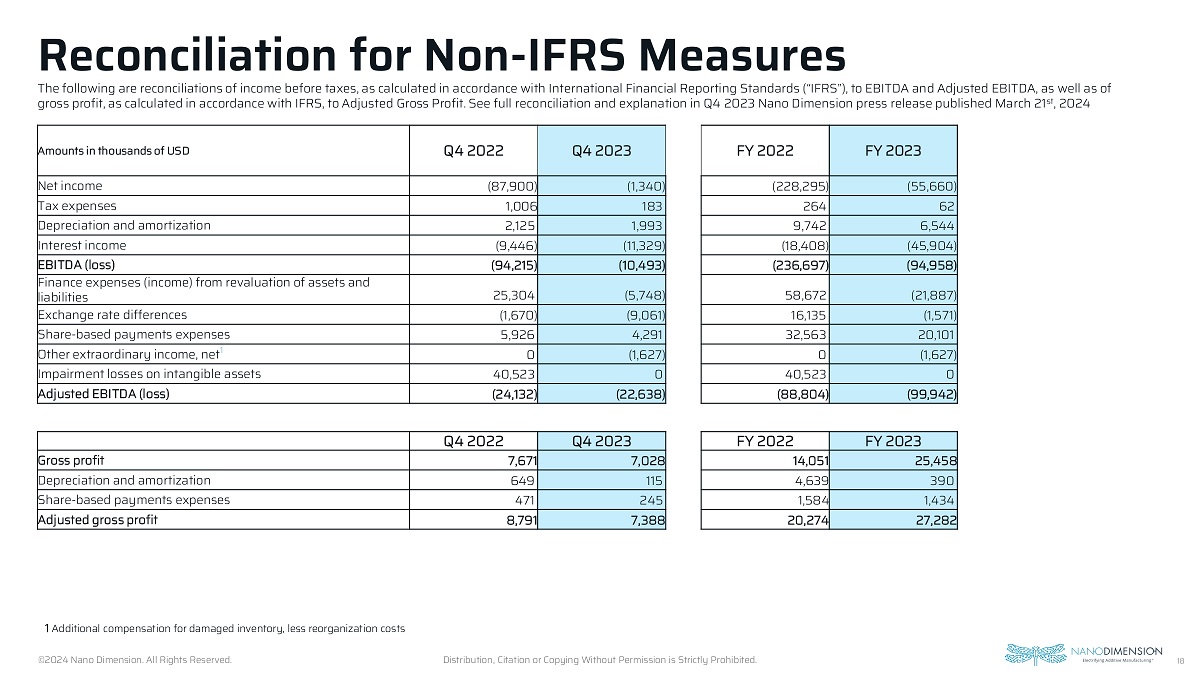This screenshot has height=675, width=1200.
Task: Select the 'Adjusted gross profit' row label
Action: point(98,519)
